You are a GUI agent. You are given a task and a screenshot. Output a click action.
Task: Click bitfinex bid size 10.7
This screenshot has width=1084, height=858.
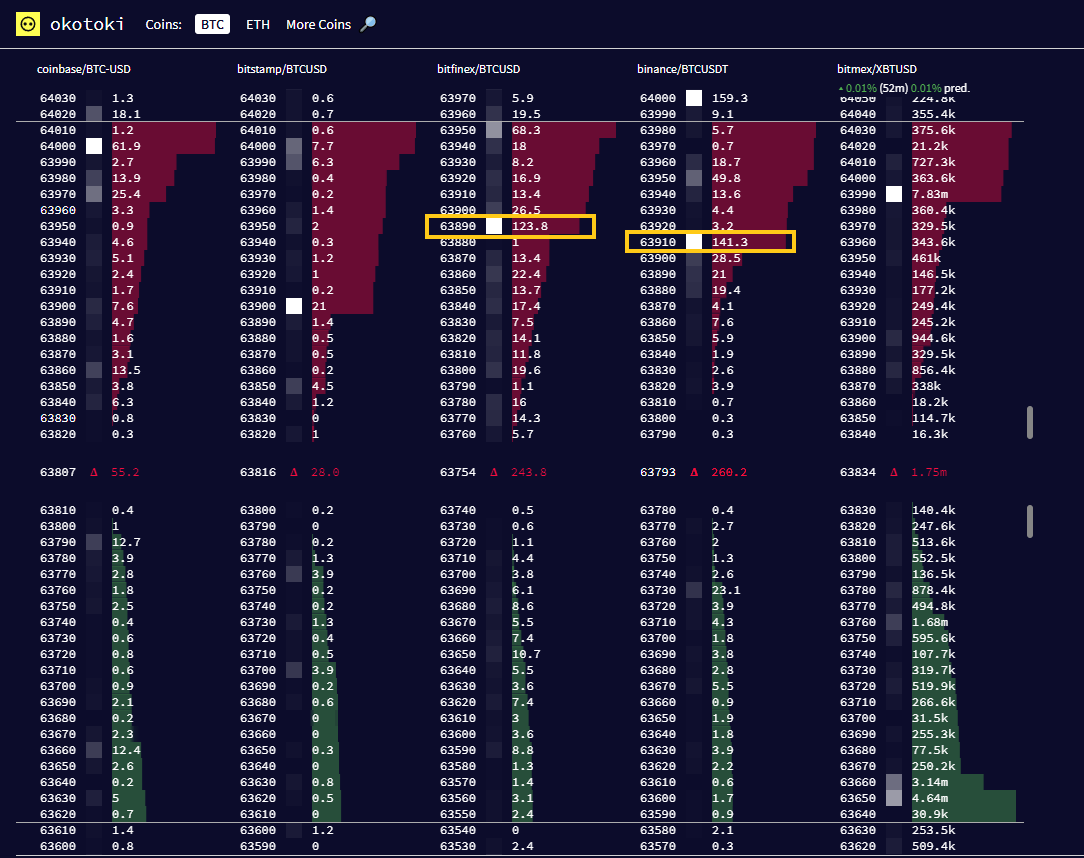coord(526,654)
